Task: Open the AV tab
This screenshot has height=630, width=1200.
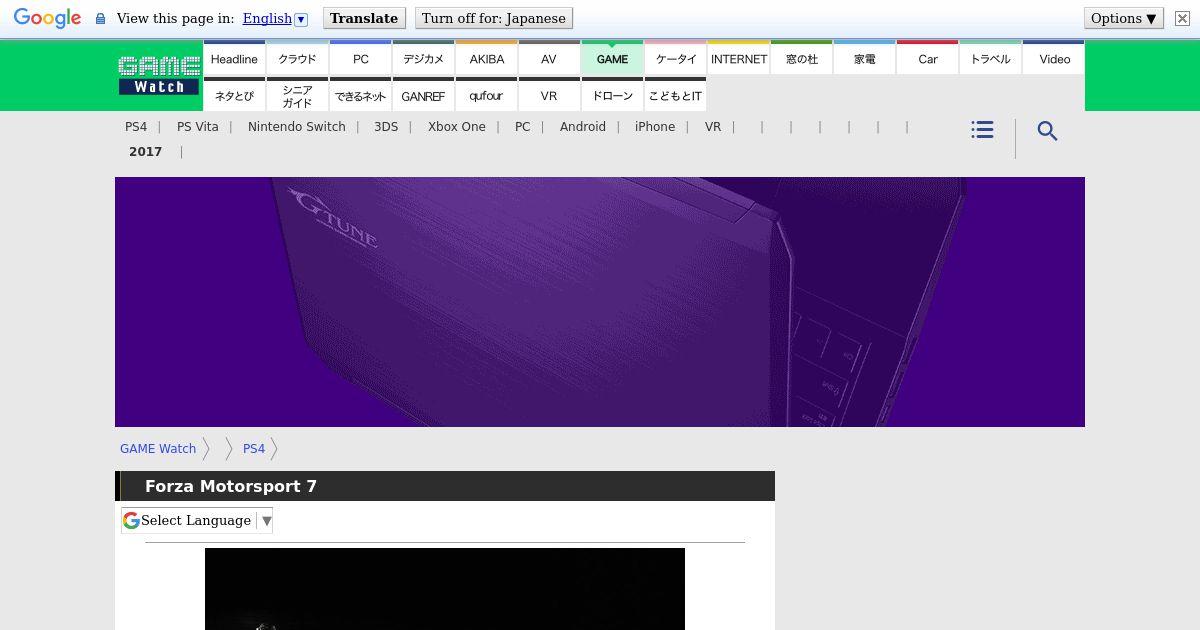Action: pyautogui.click(x=549, y=58)
